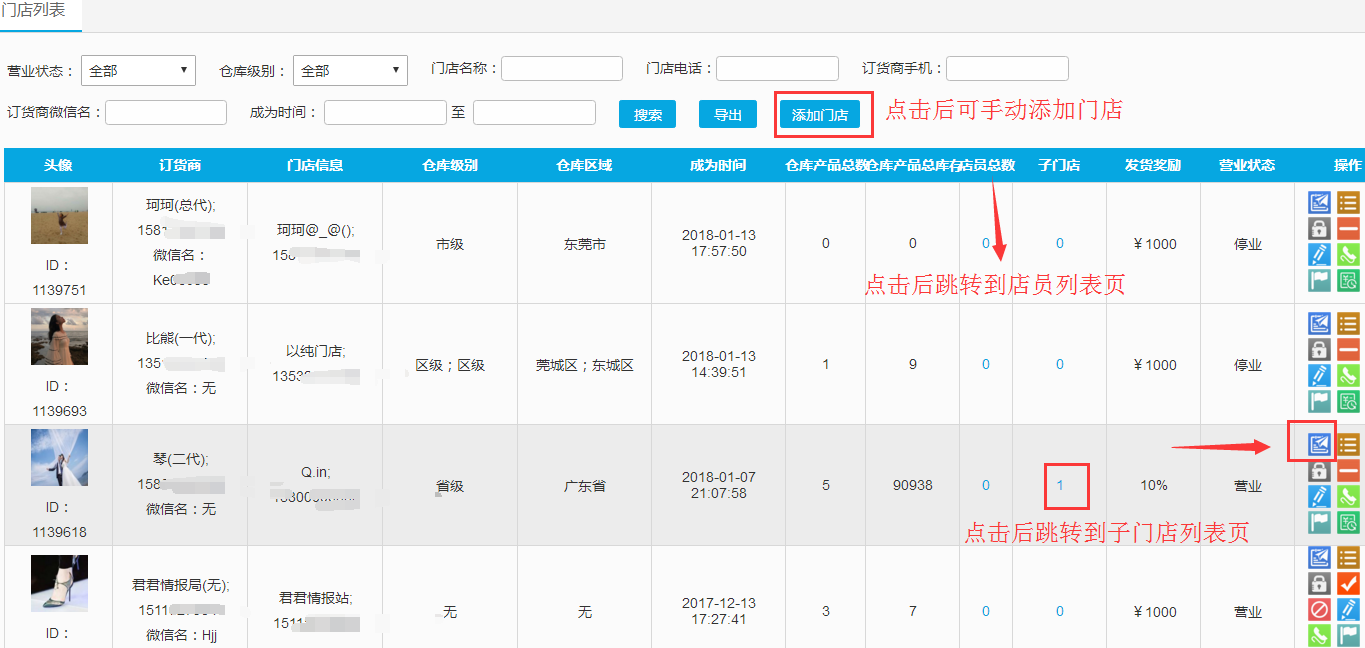Screen dimensions: 1365x648
Task: Open the 子门店 link in 比熊's row
Action: click(x=1060, y=364)
